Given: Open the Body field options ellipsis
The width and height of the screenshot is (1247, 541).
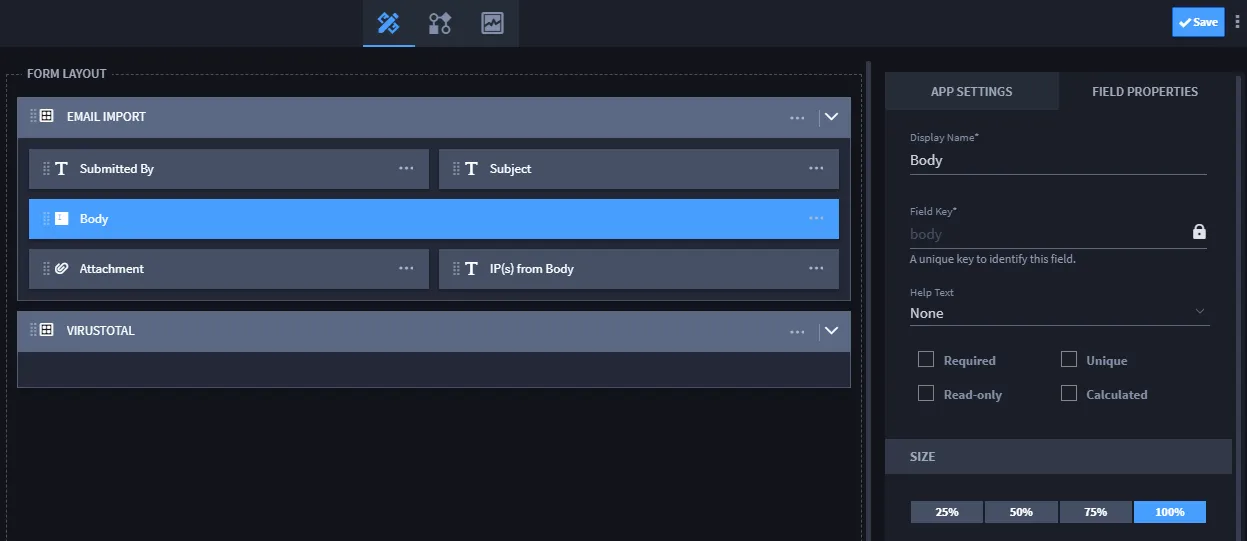Looking at the screenshot, I should pos(816,219).
